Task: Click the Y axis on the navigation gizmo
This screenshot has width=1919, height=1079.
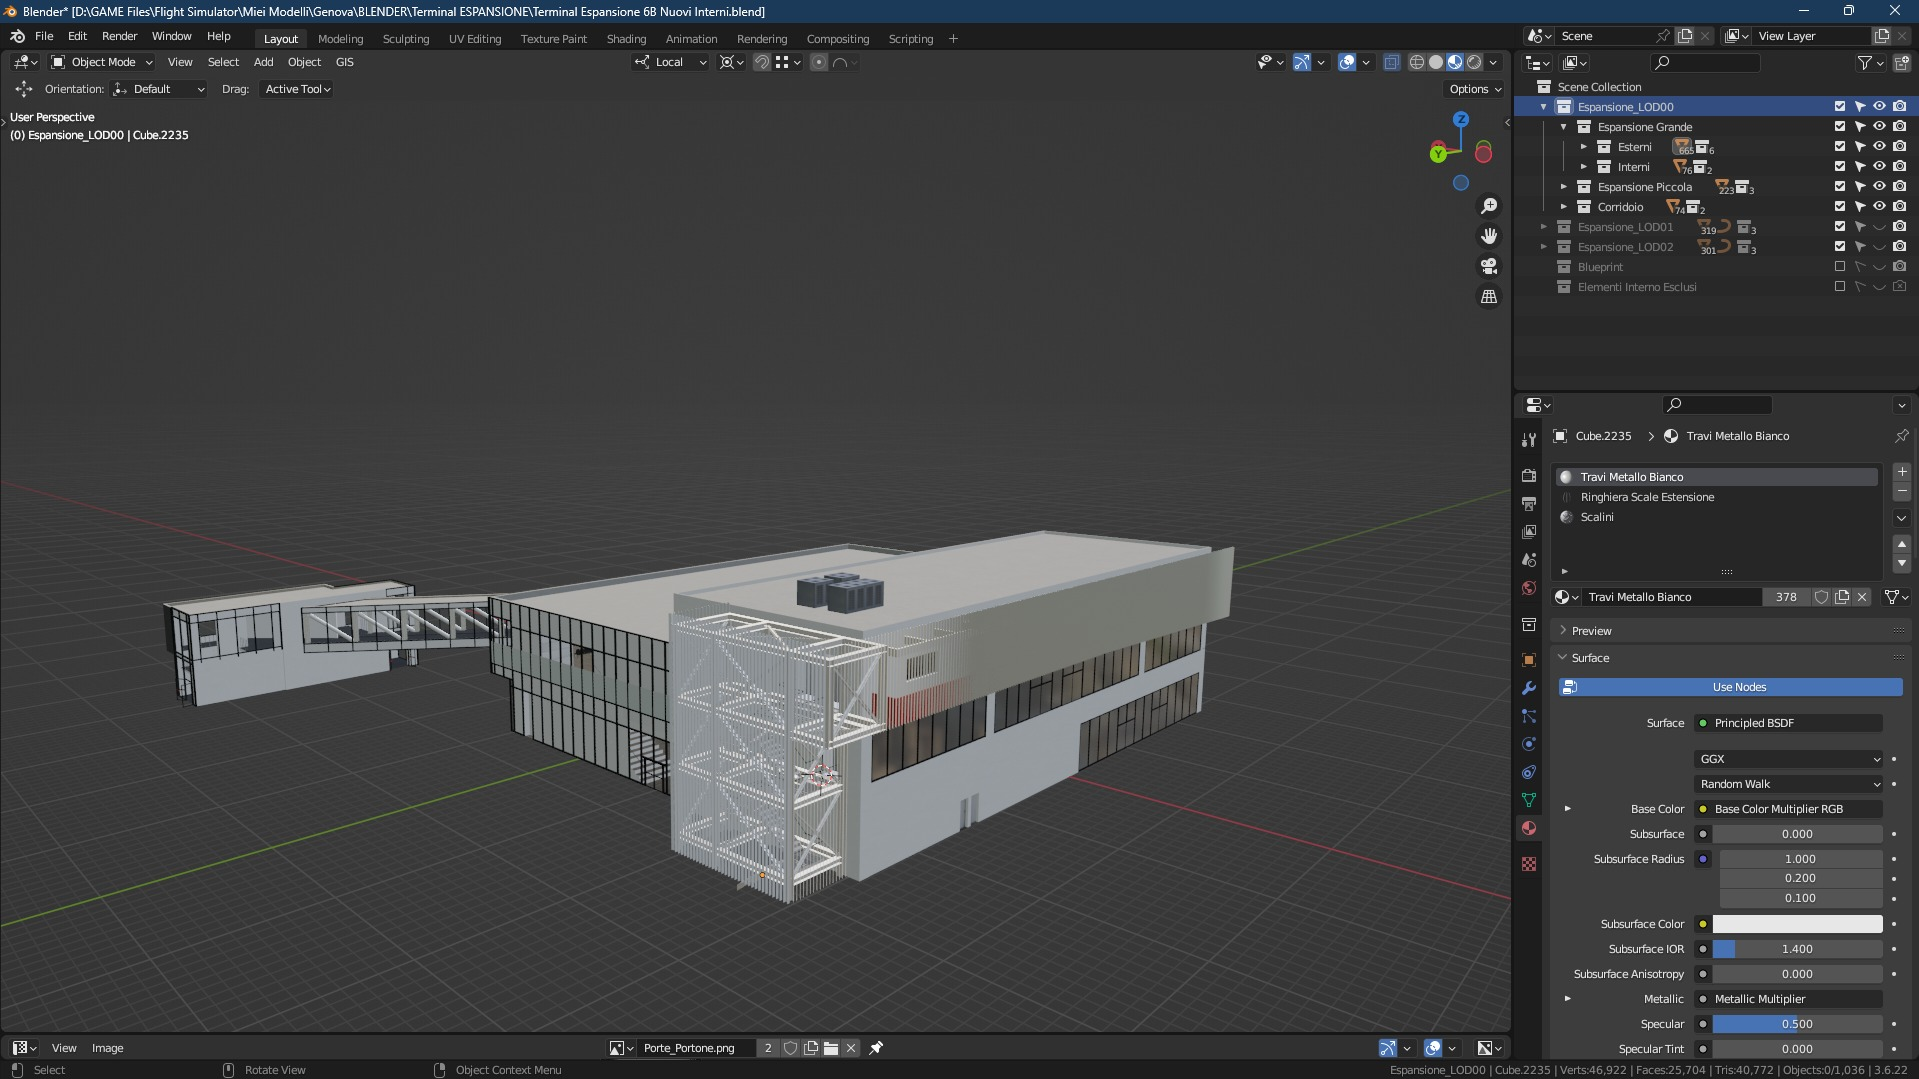Action: pos(1438,153)
